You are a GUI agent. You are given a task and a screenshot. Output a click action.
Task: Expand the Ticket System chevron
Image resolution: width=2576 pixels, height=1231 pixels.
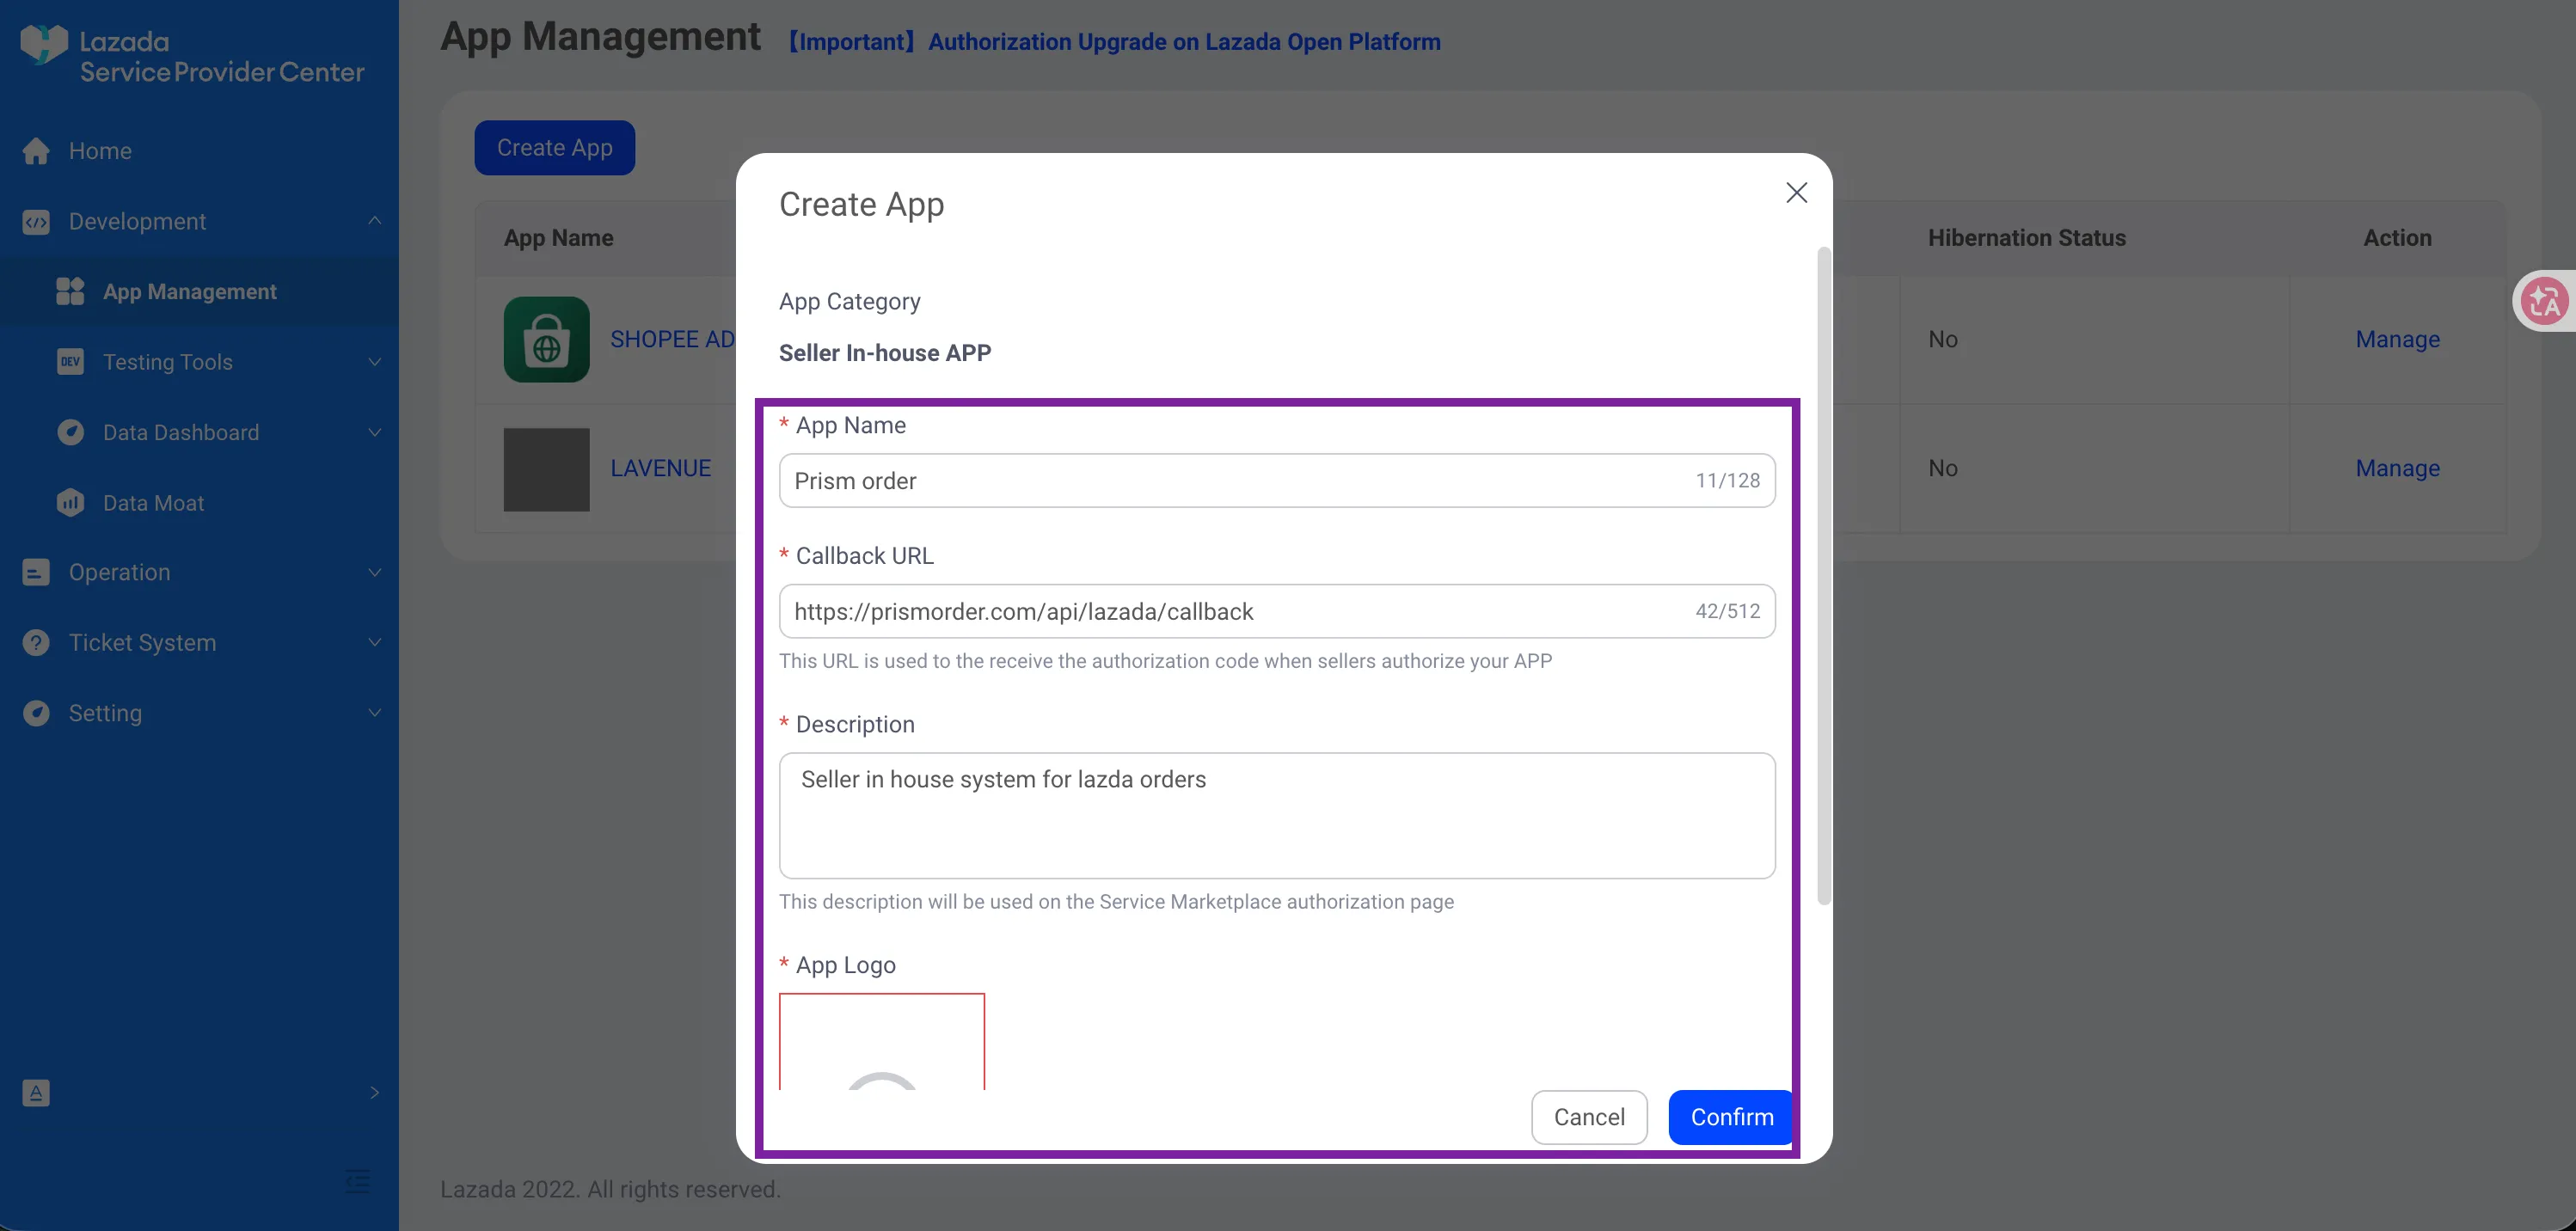pos(375,642)
